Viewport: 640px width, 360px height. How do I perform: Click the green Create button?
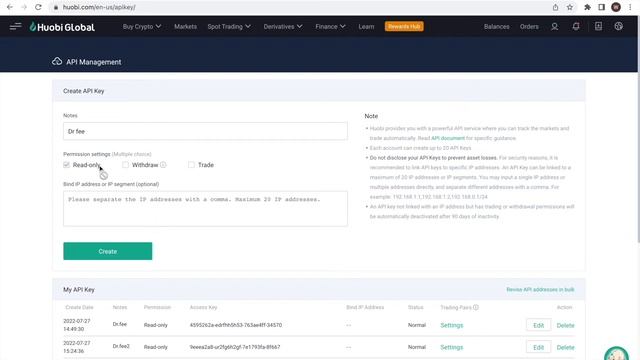[x=108, y=251]
